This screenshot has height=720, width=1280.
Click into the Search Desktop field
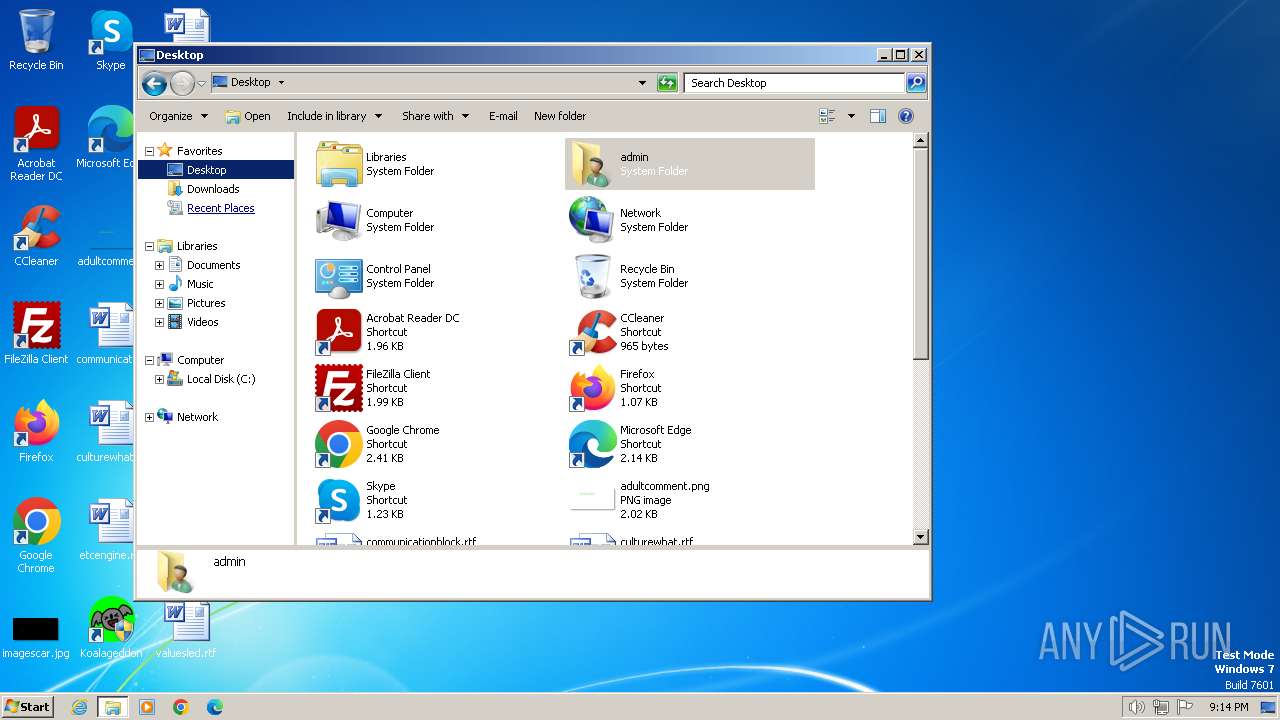point(795,83)
